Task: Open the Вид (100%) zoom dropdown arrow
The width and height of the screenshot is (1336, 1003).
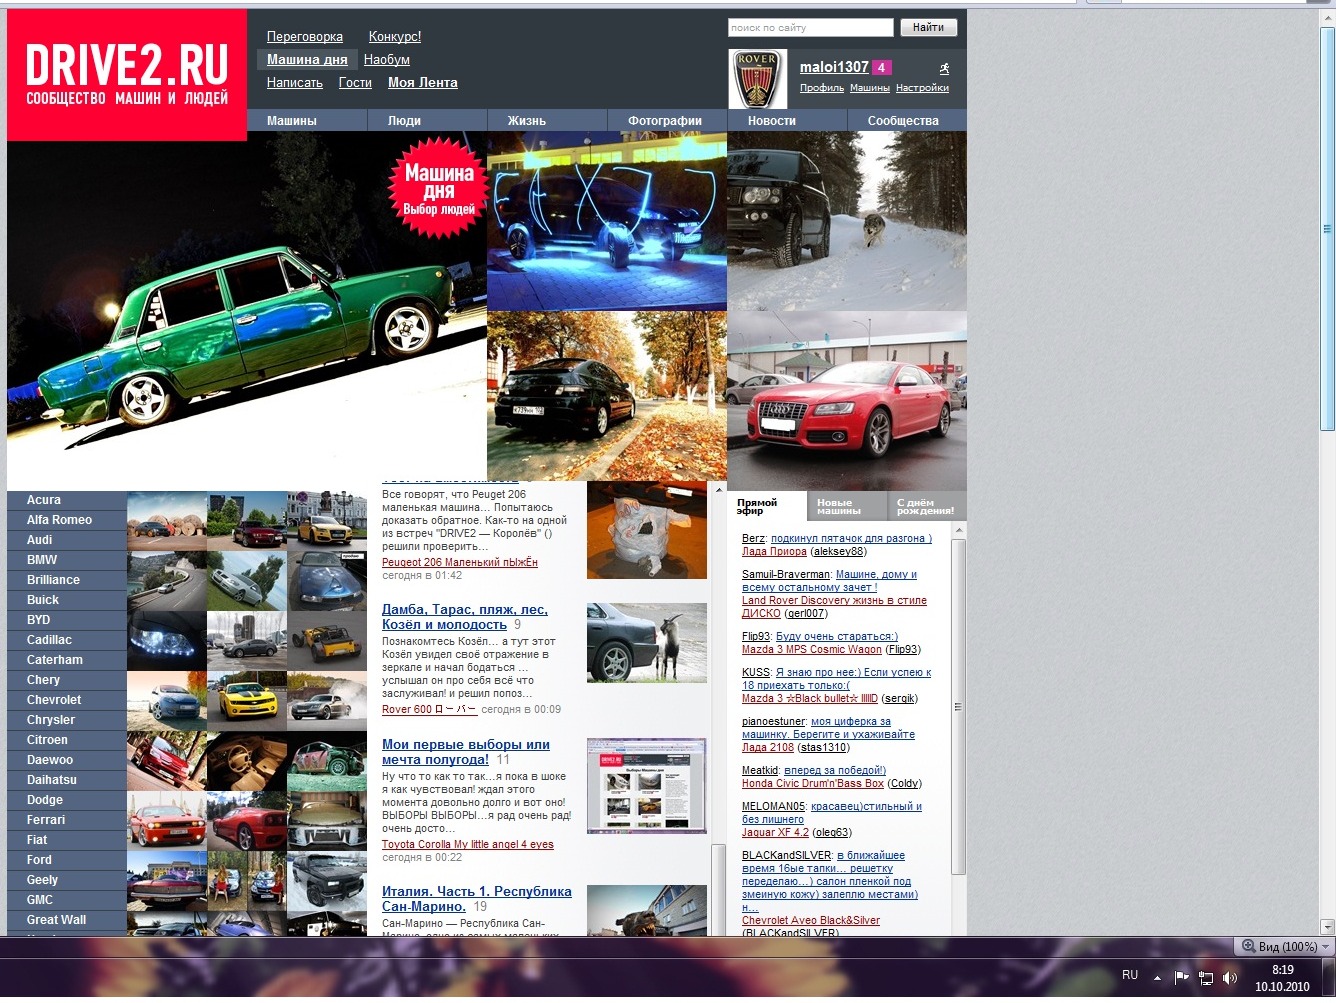Action: point(1326,947)
